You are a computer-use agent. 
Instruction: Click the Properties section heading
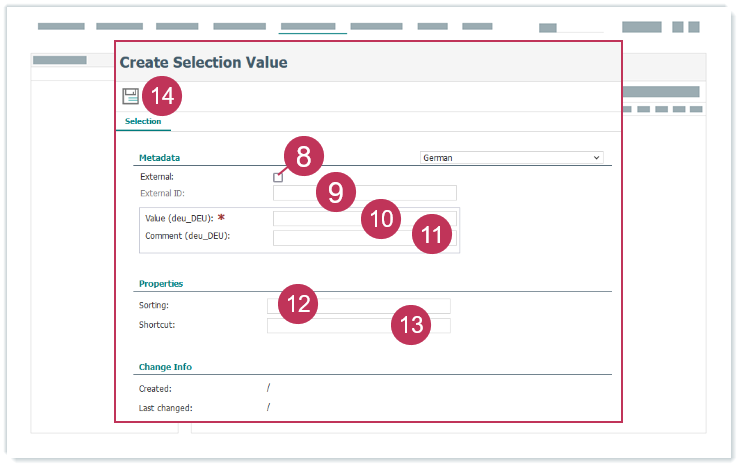click(161, 284)
